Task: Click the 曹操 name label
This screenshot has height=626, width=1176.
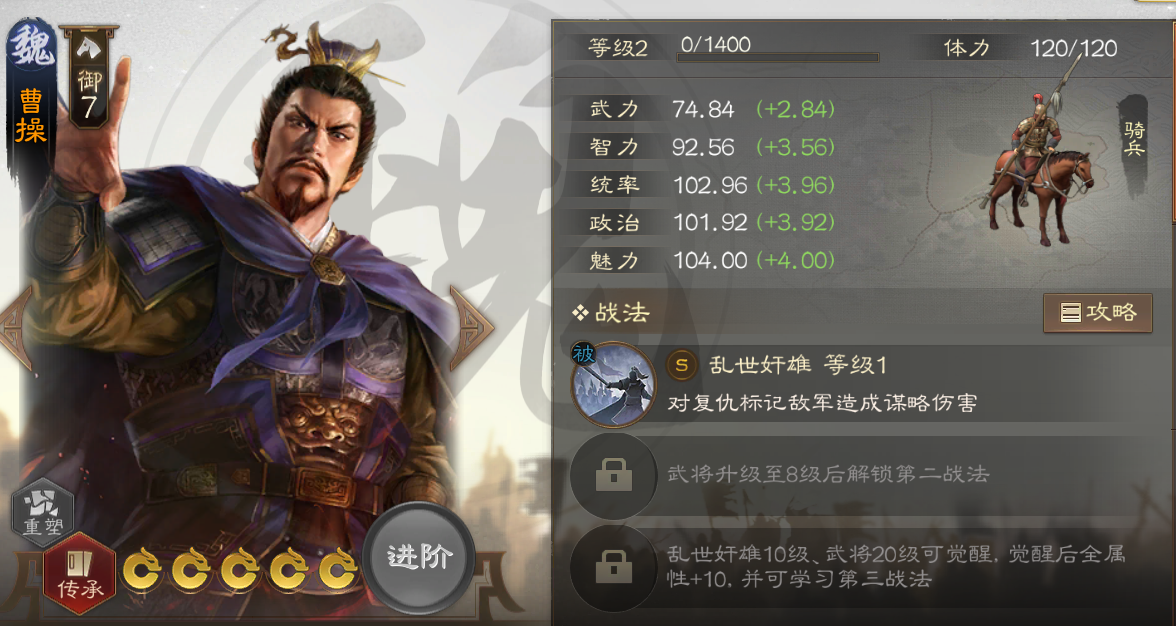Action: coord(31,116)
